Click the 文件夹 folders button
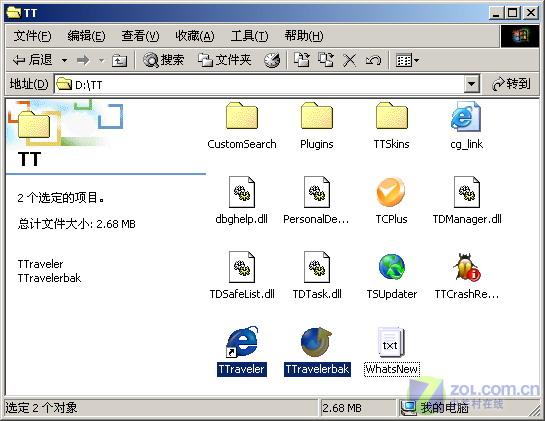 click(225, 60)
